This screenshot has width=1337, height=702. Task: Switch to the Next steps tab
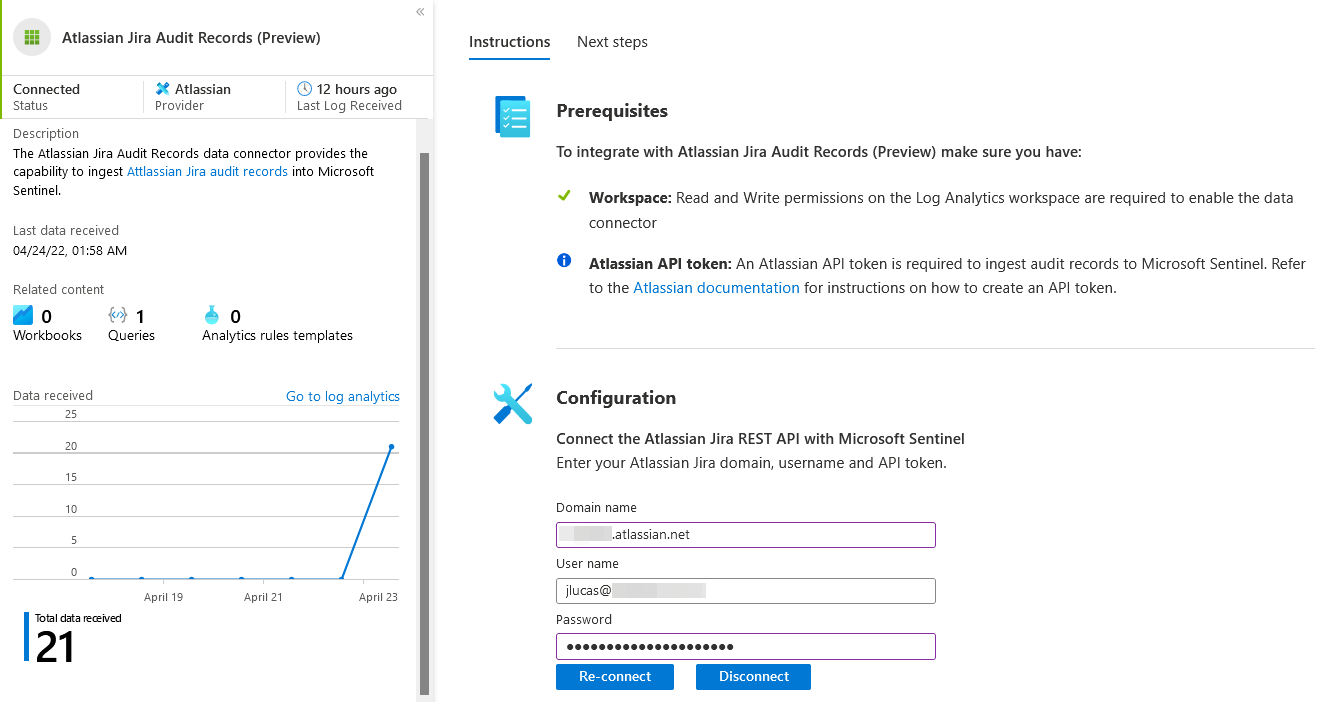coord(612,42)
